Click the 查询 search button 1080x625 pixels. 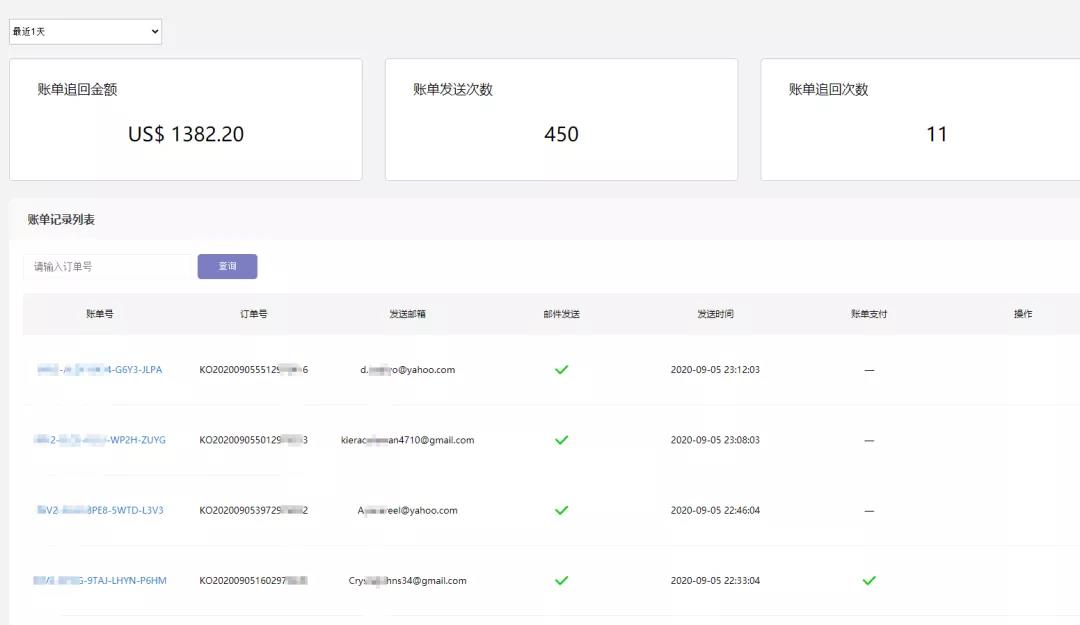pos(227,266)
